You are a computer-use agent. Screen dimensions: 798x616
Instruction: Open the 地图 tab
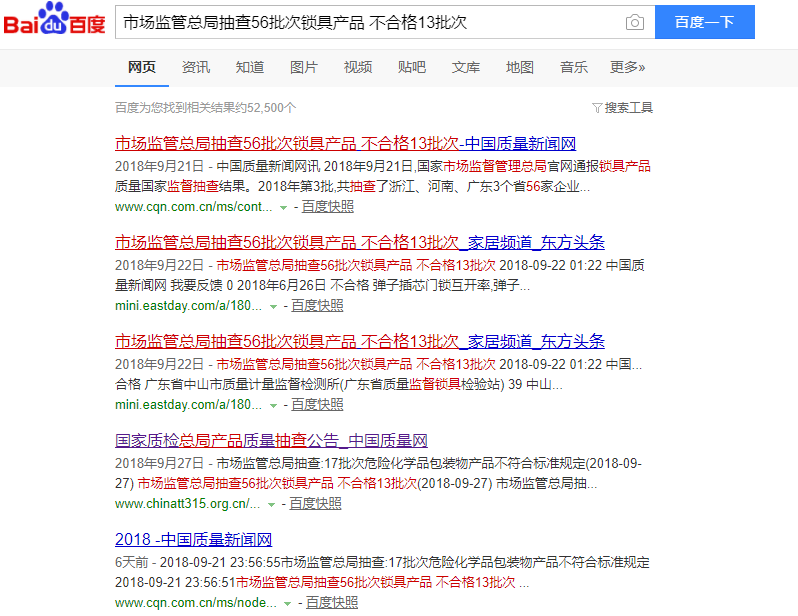[519, 67]
